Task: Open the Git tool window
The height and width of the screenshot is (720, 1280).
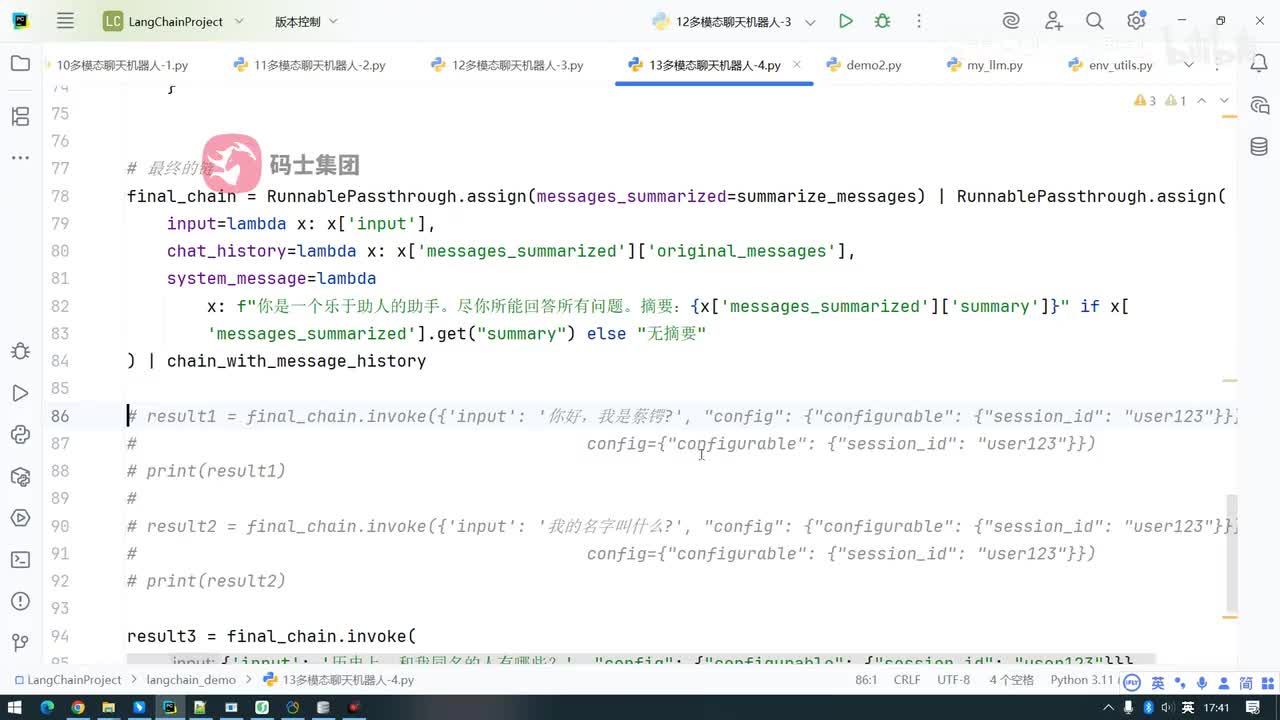Action: point(20,642)
